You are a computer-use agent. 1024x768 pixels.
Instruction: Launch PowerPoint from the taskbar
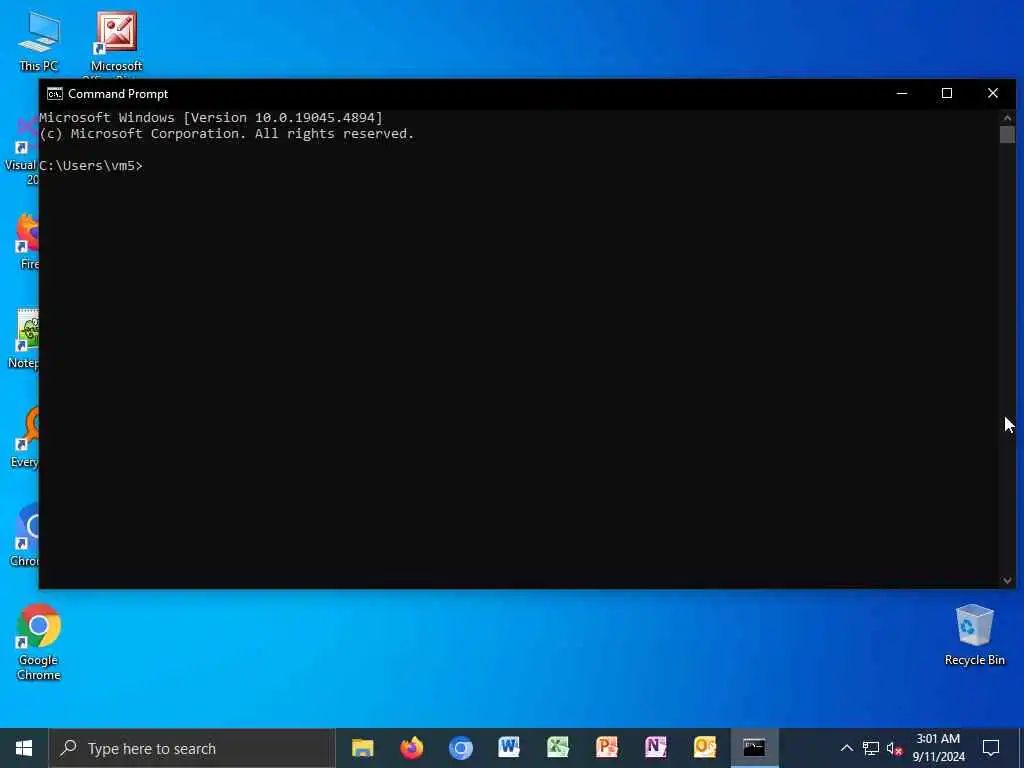607,748
